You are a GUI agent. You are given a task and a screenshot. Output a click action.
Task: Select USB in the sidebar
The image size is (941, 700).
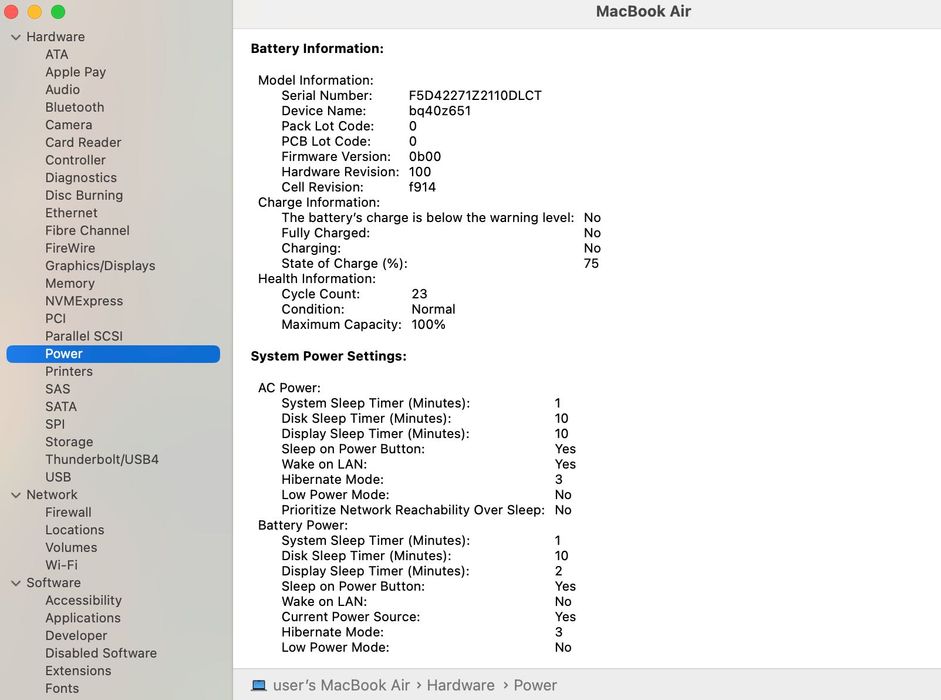[58, 477]
